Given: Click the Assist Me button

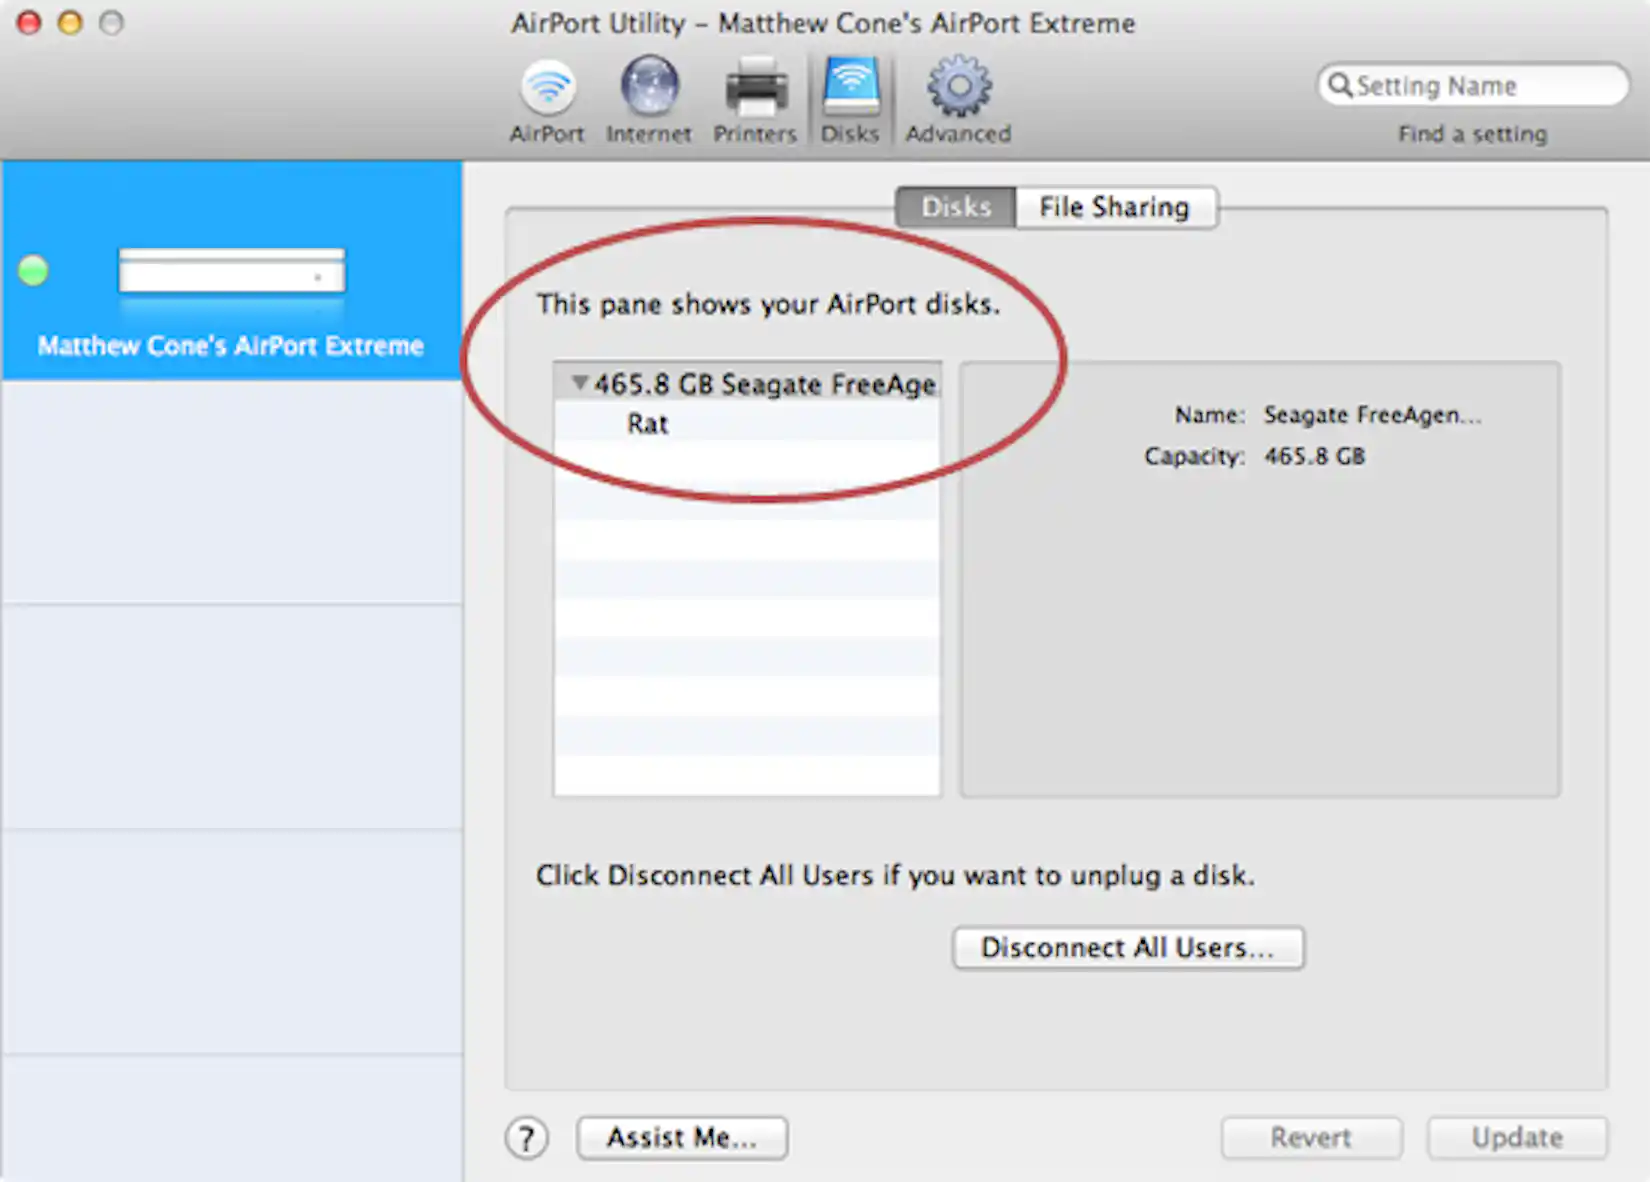Looking at the screenshot, I should coord(681,1137).
